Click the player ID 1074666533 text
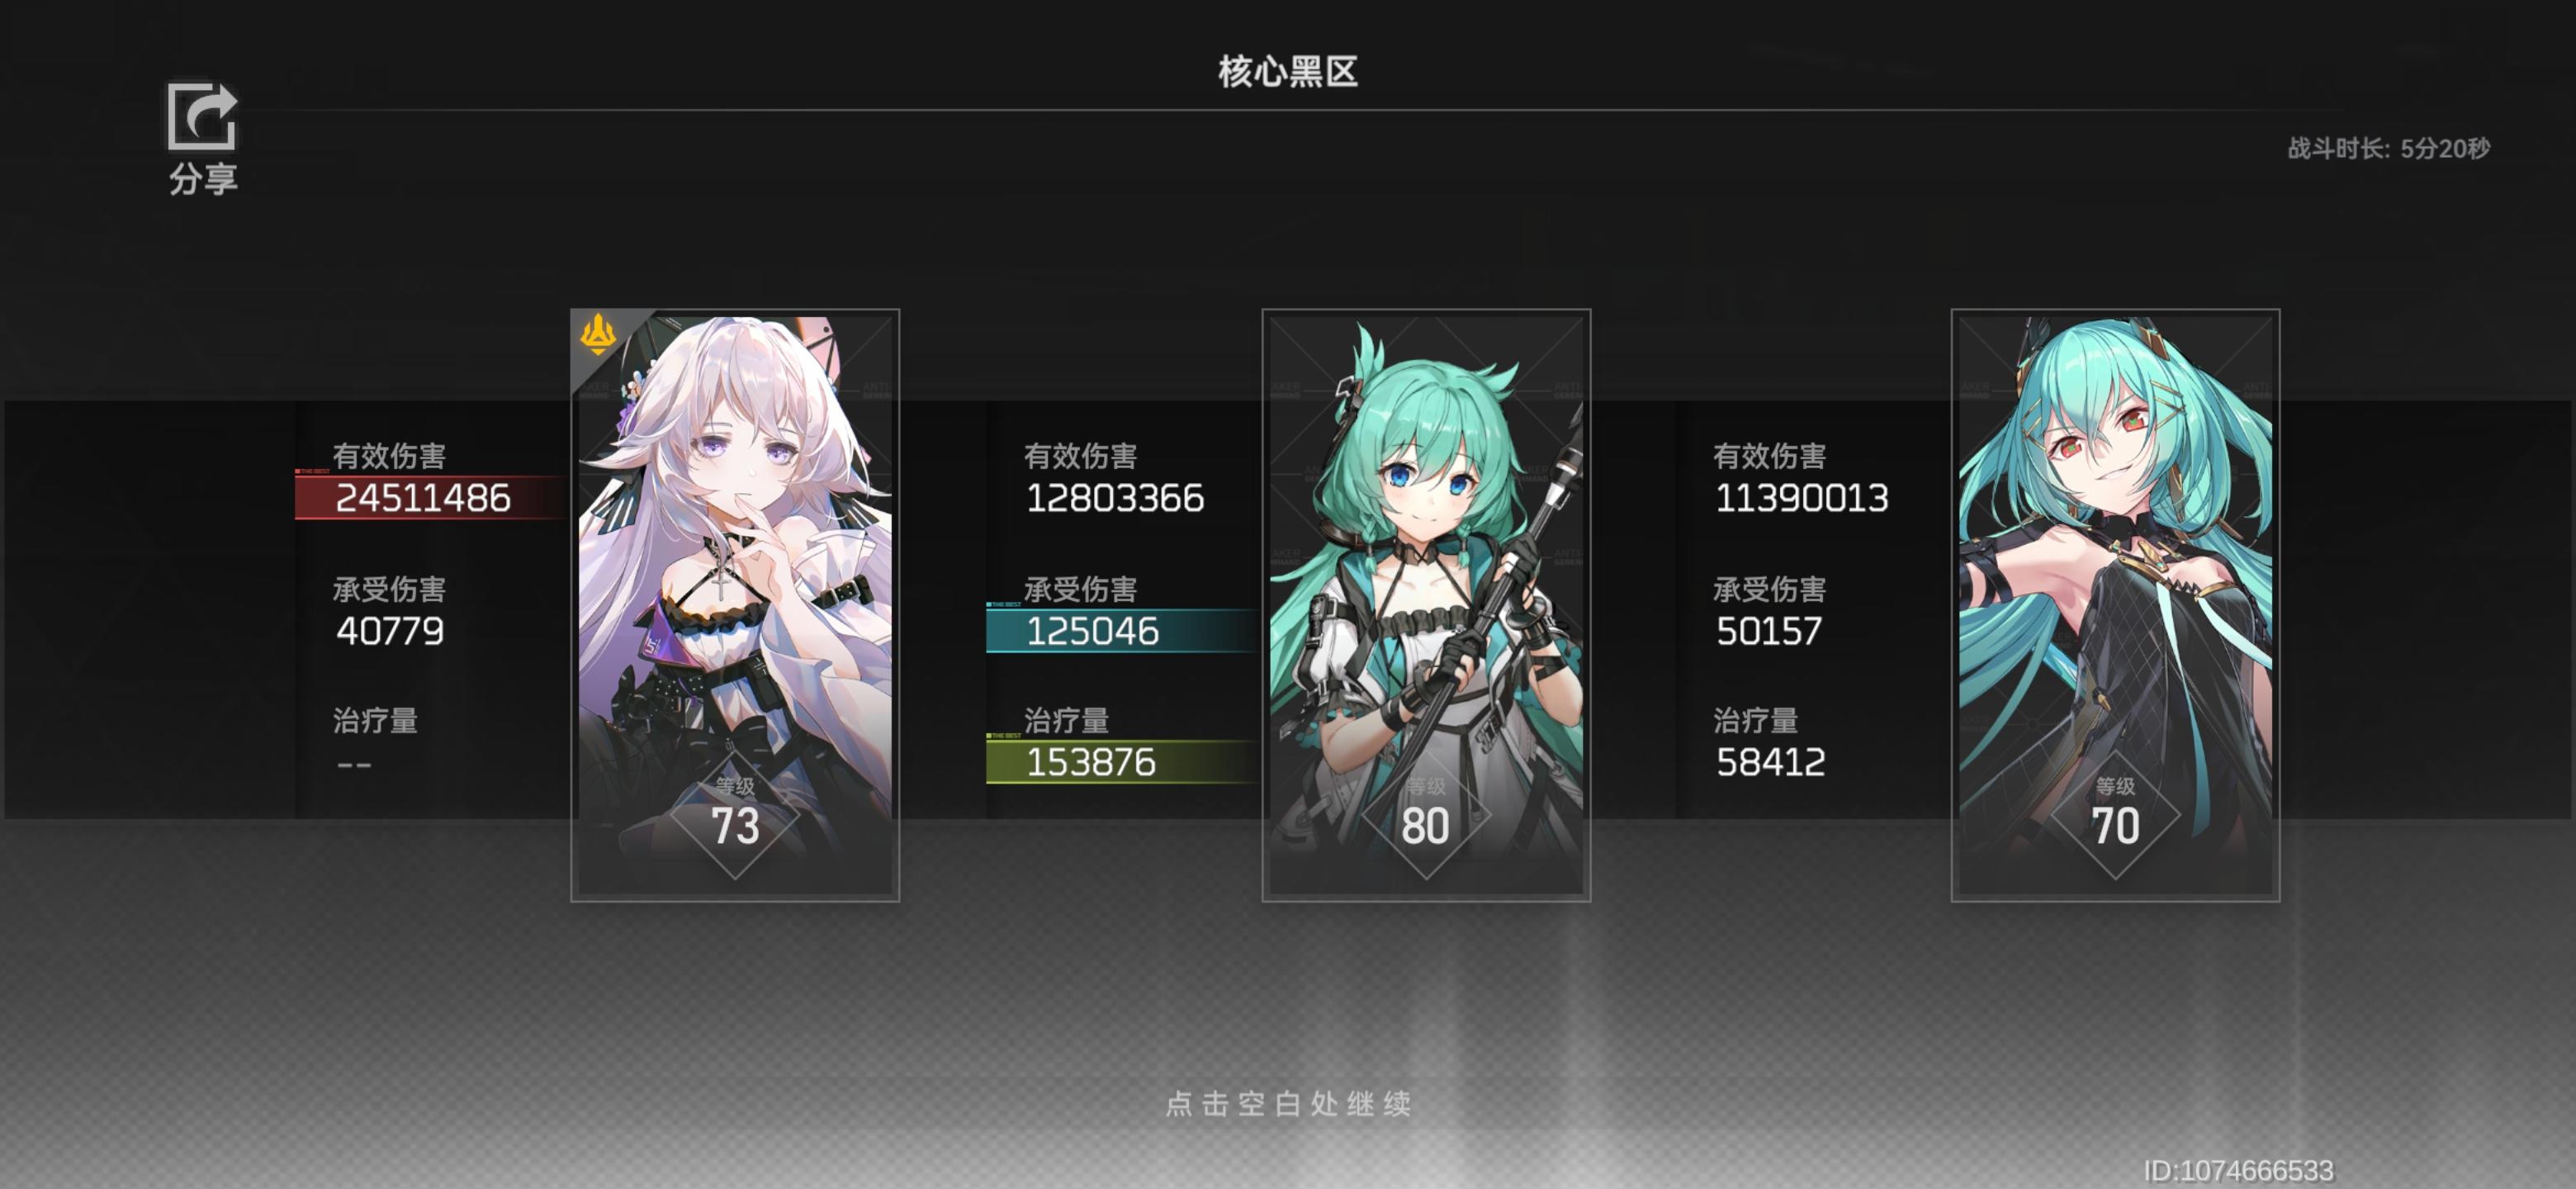Image resolution: width=2576 pixels, height=1189 pixels. coord(2238,1170)
